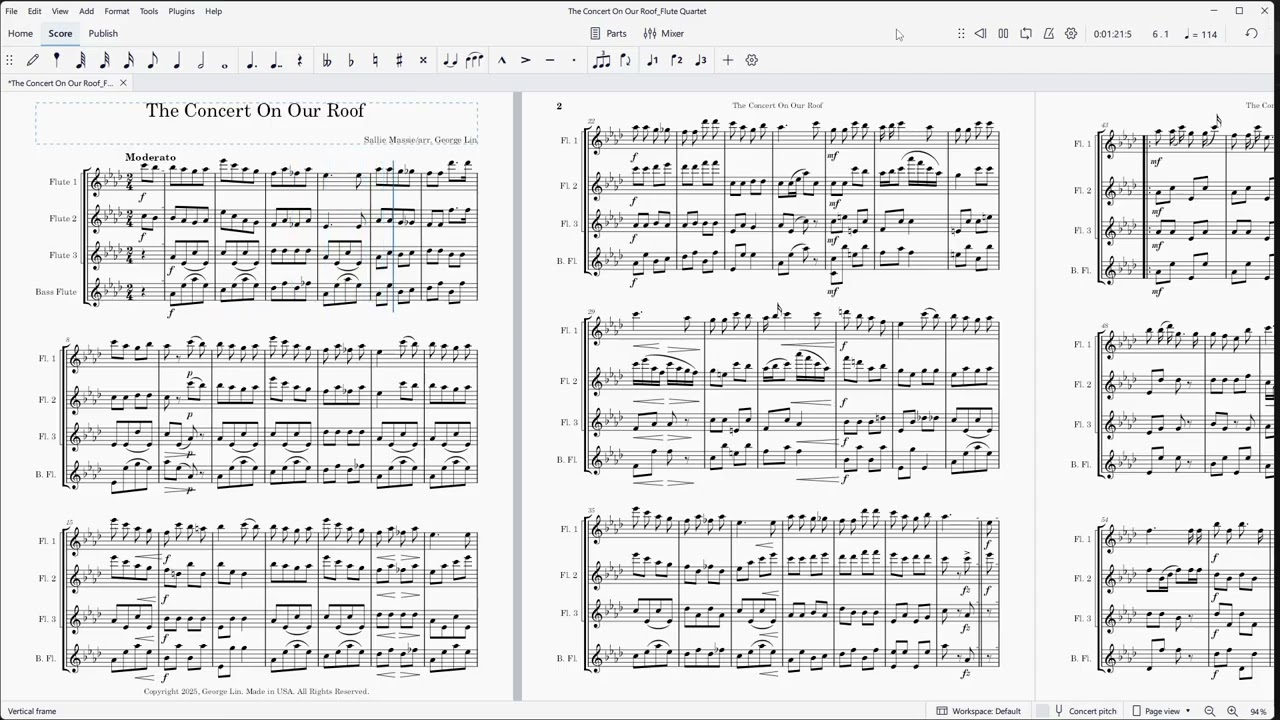1280x720 pixels.
Task: Apply the double flat accidental
Action: (x=326, y=60)
